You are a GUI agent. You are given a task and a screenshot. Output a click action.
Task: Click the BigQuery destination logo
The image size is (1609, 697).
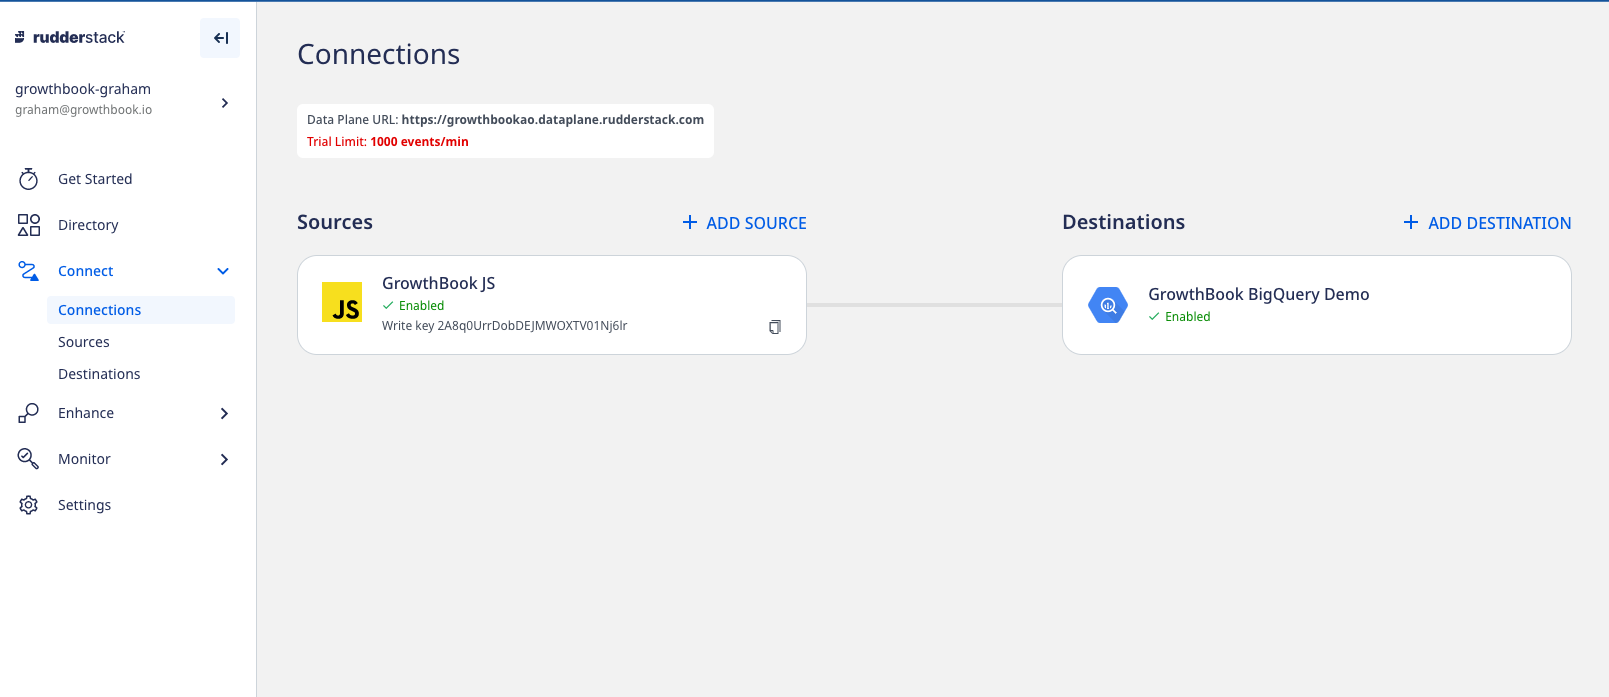click(1108, 305)
